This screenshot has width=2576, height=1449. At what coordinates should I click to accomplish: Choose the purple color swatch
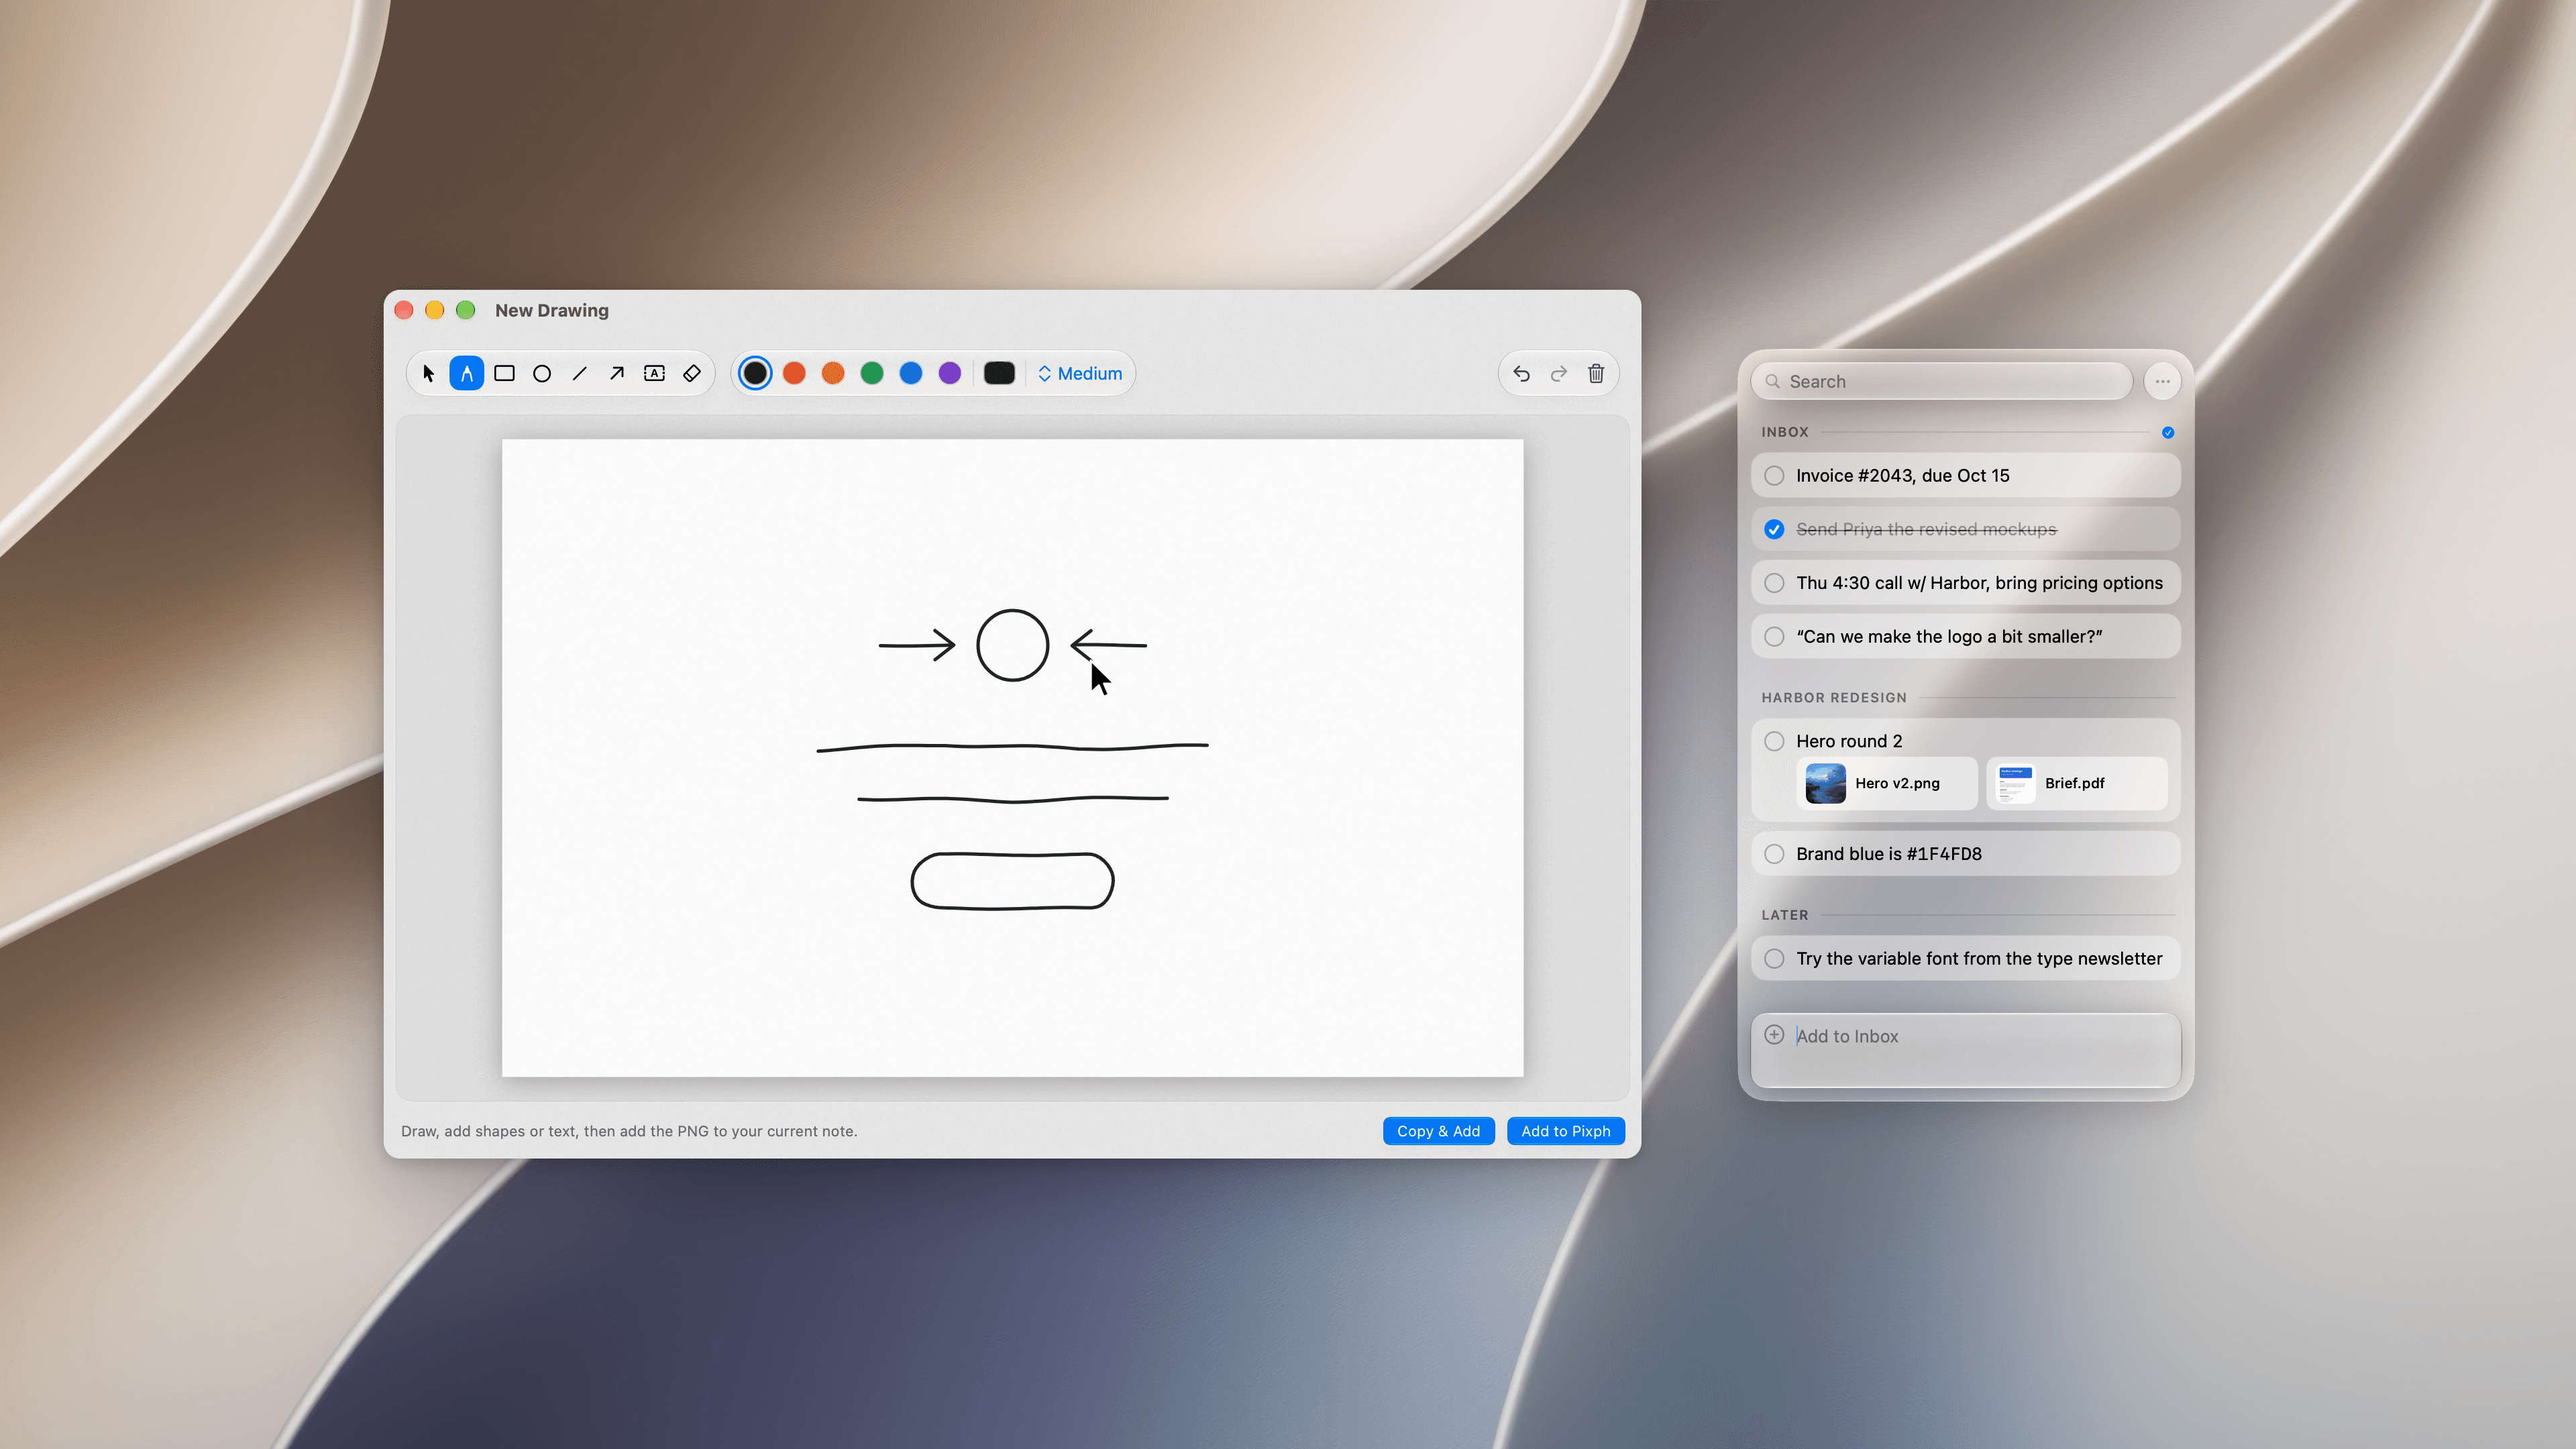(950, 374)
